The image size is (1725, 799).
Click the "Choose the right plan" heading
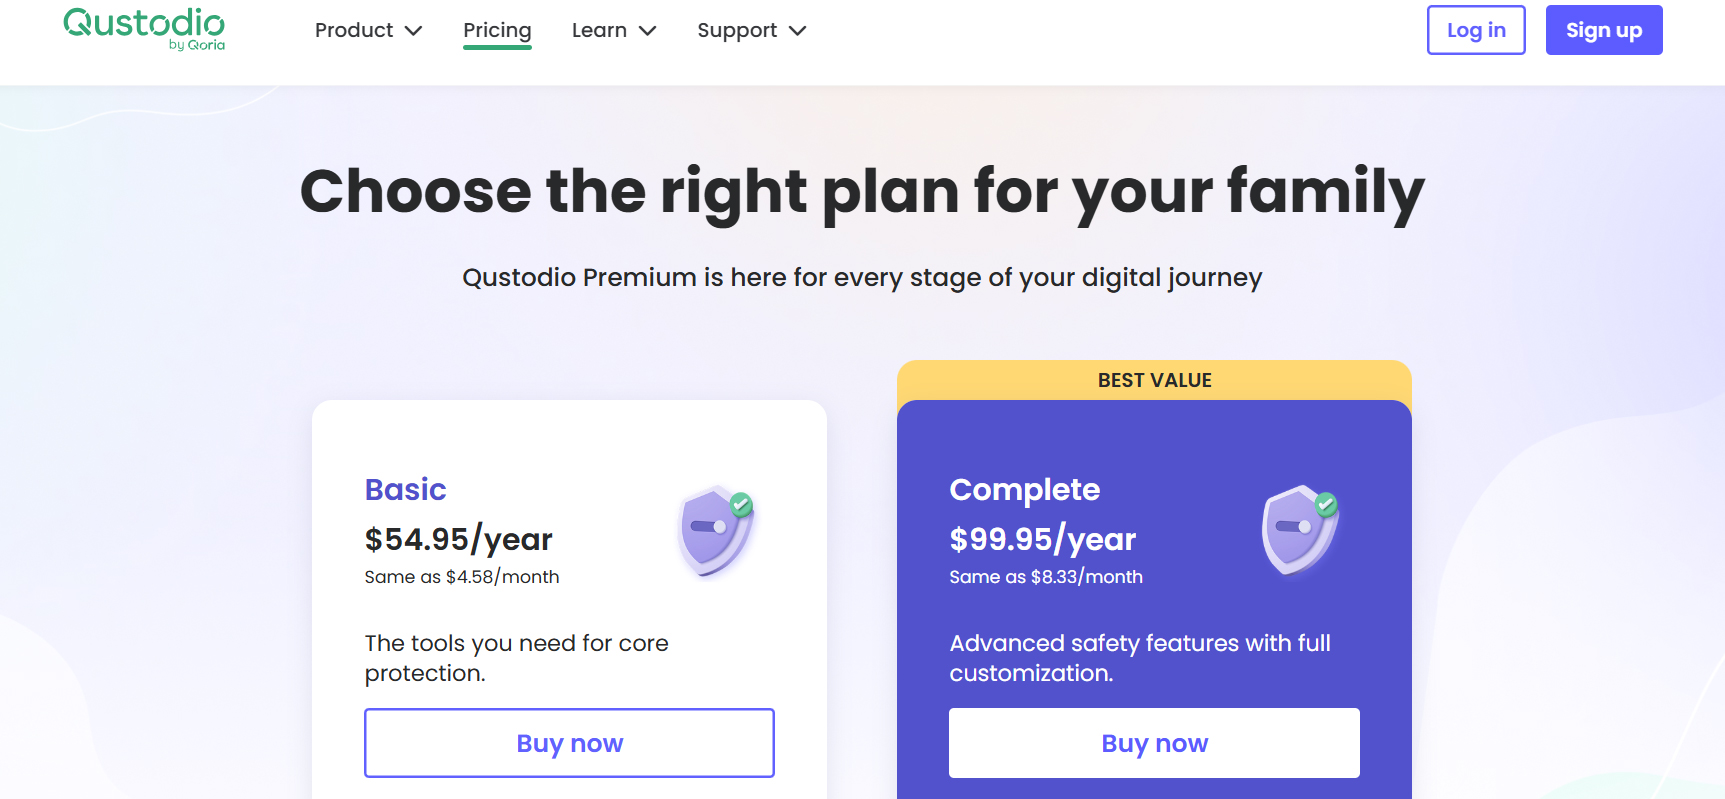(x=862, y=191)
